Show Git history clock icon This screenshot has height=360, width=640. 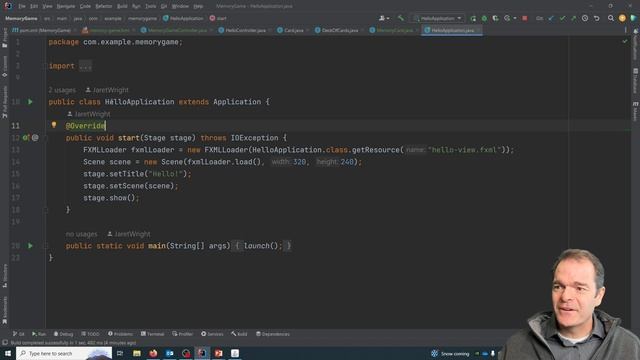coord(585,18)
